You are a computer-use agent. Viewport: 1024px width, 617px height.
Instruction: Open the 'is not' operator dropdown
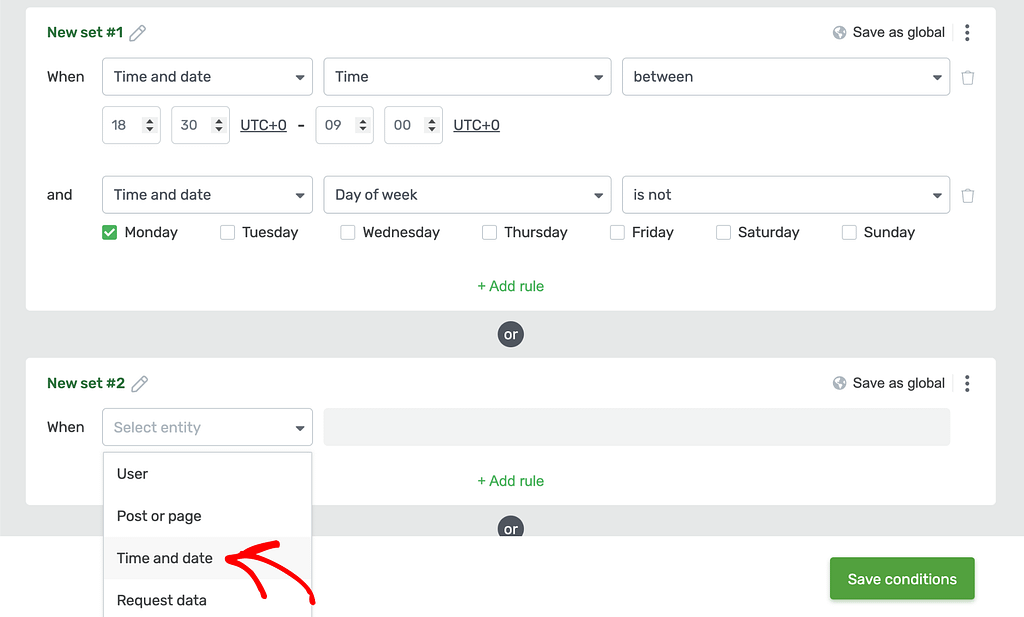point(786,195)
